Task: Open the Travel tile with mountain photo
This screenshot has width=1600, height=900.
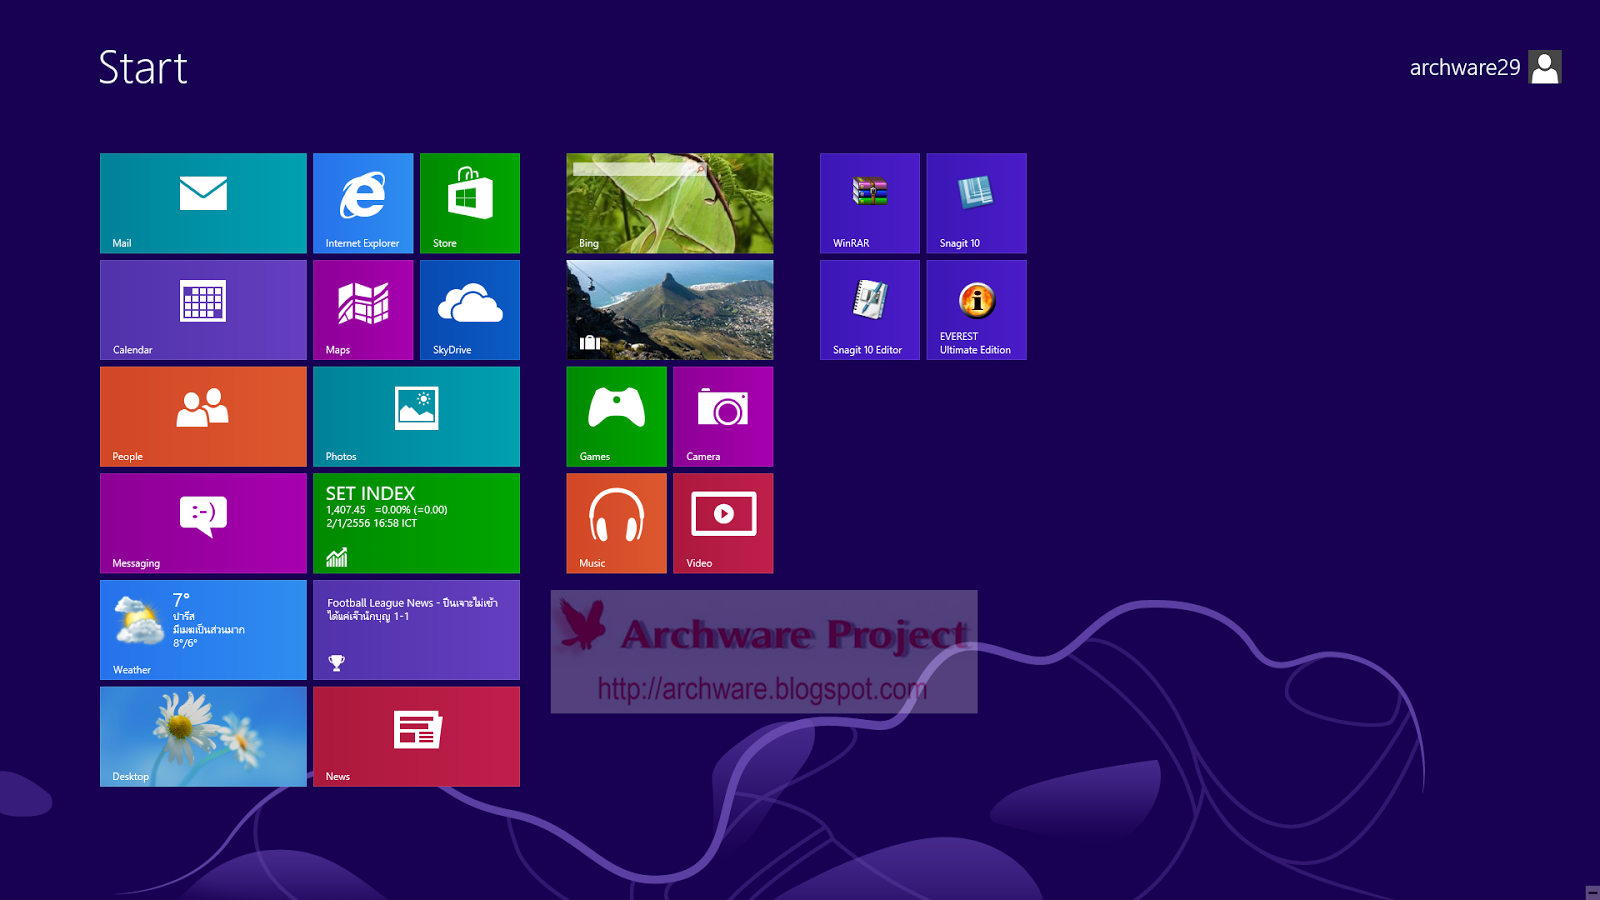Action: tap(670, 310)
